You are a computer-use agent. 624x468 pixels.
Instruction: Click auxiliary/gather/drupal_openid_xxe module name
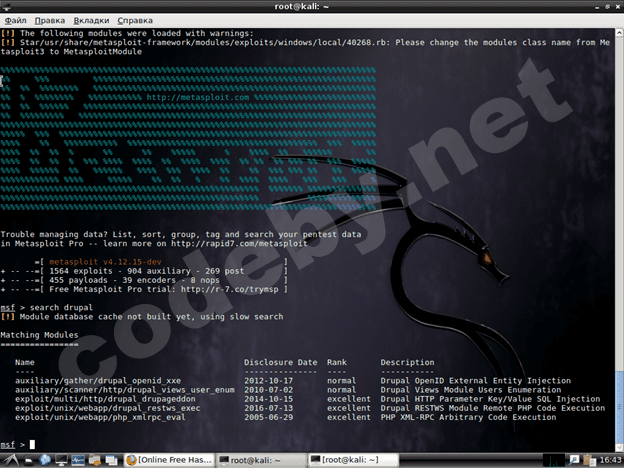point(98,381)
